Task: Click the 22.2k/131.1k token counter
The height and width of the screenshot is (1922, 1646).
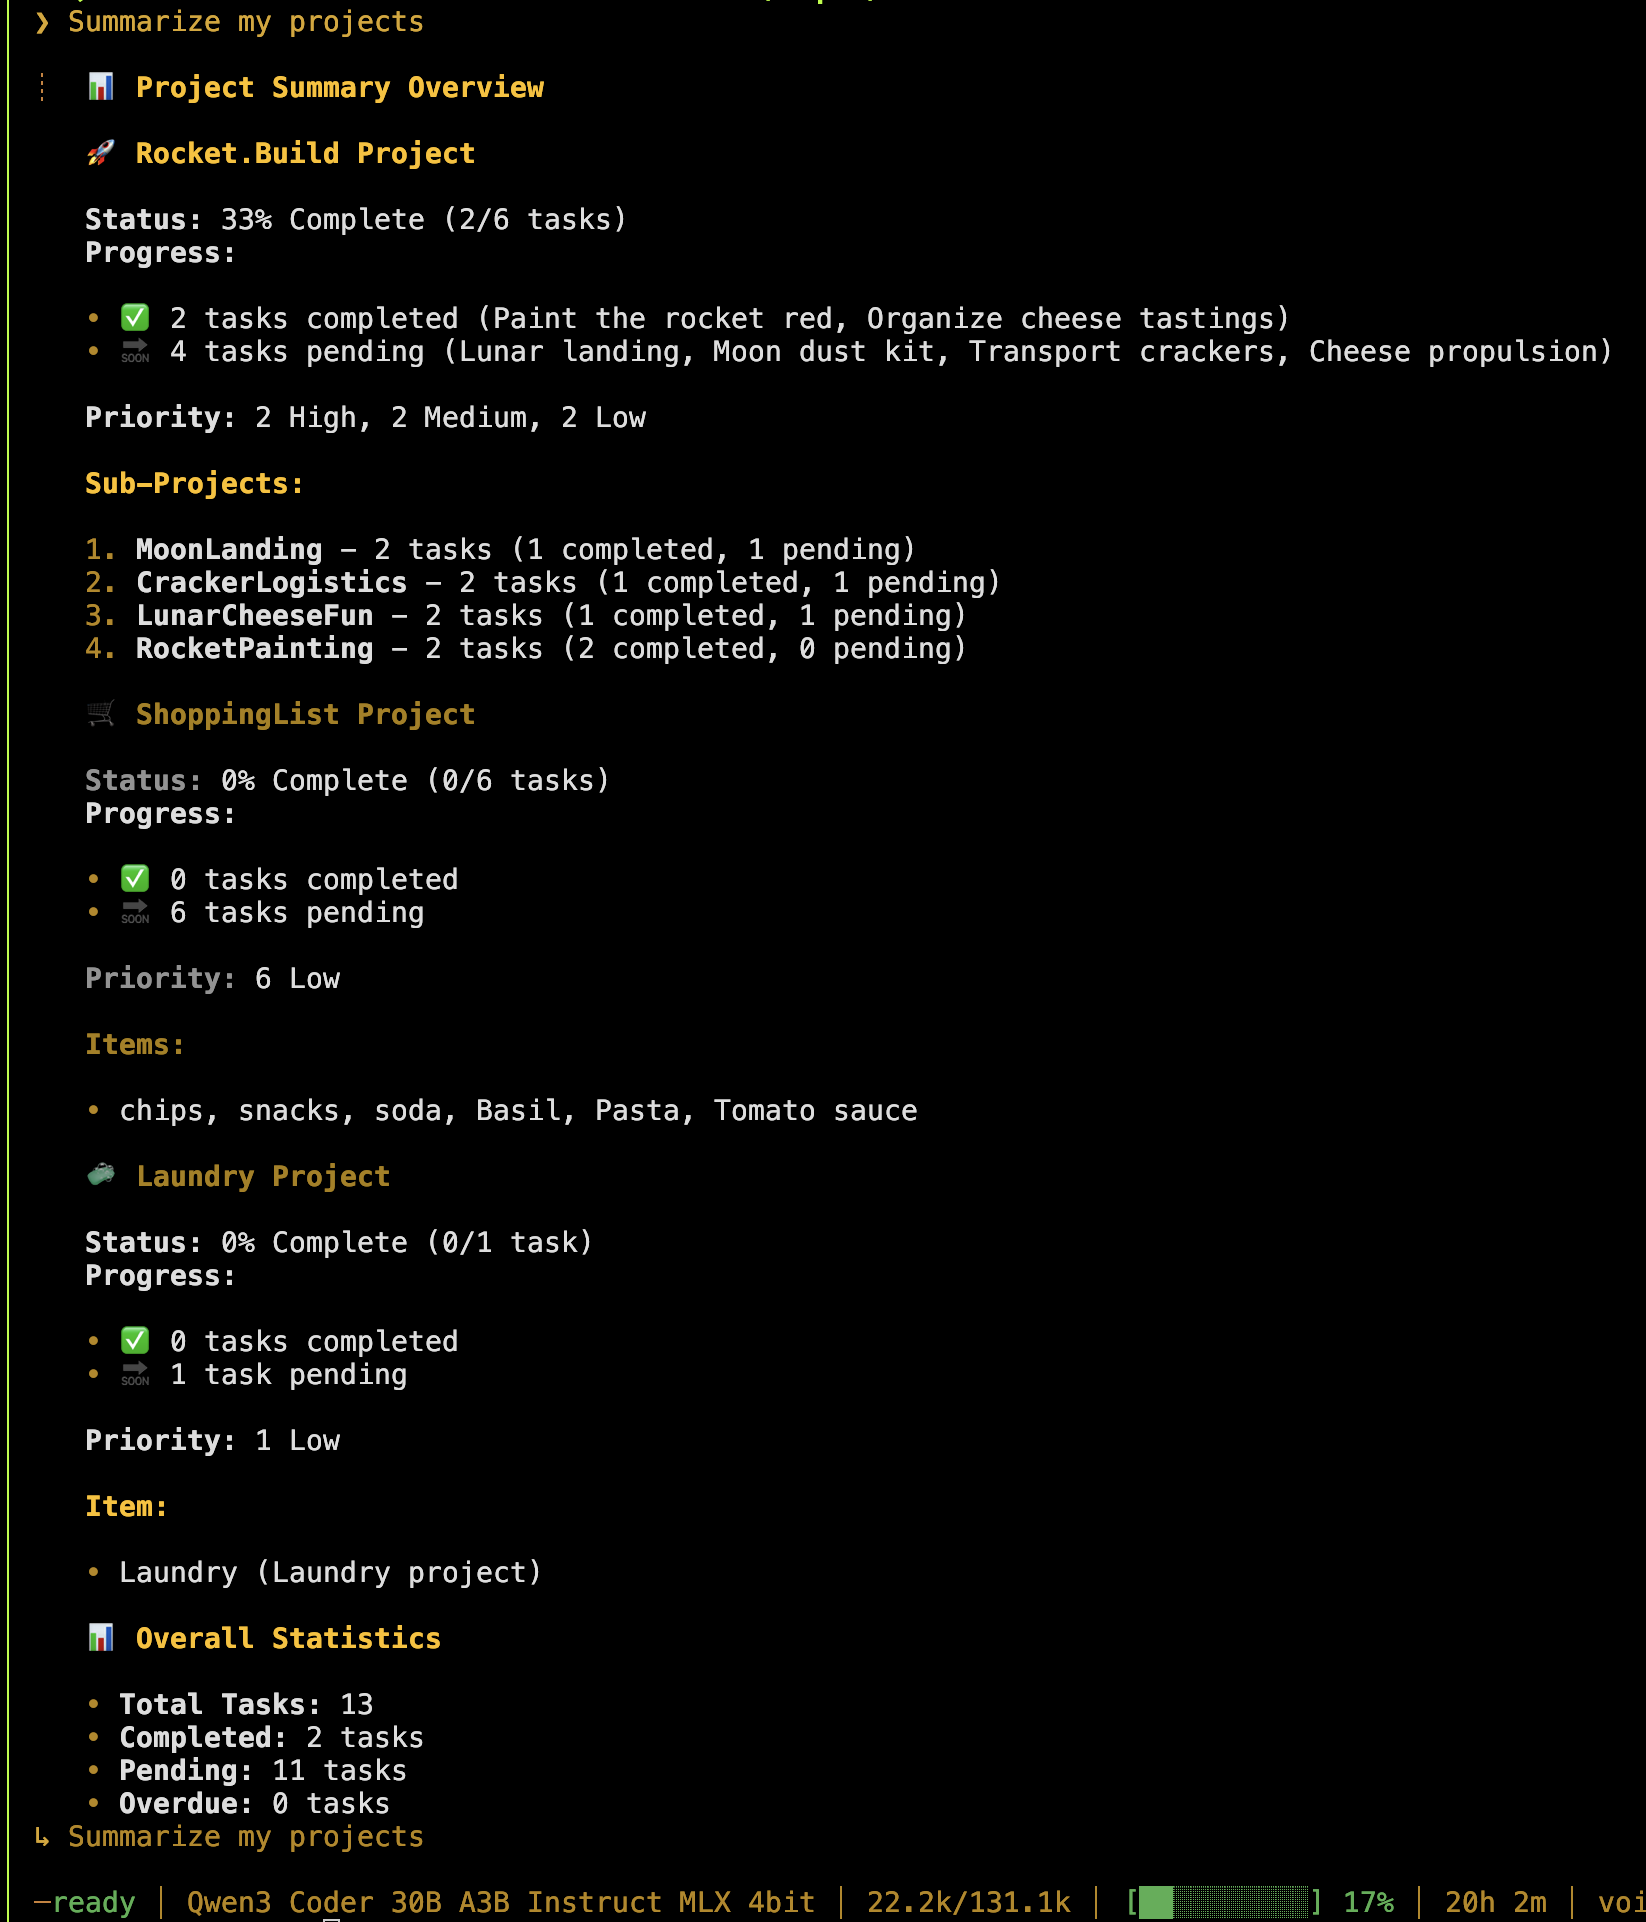Action: tap(968, 1902)
